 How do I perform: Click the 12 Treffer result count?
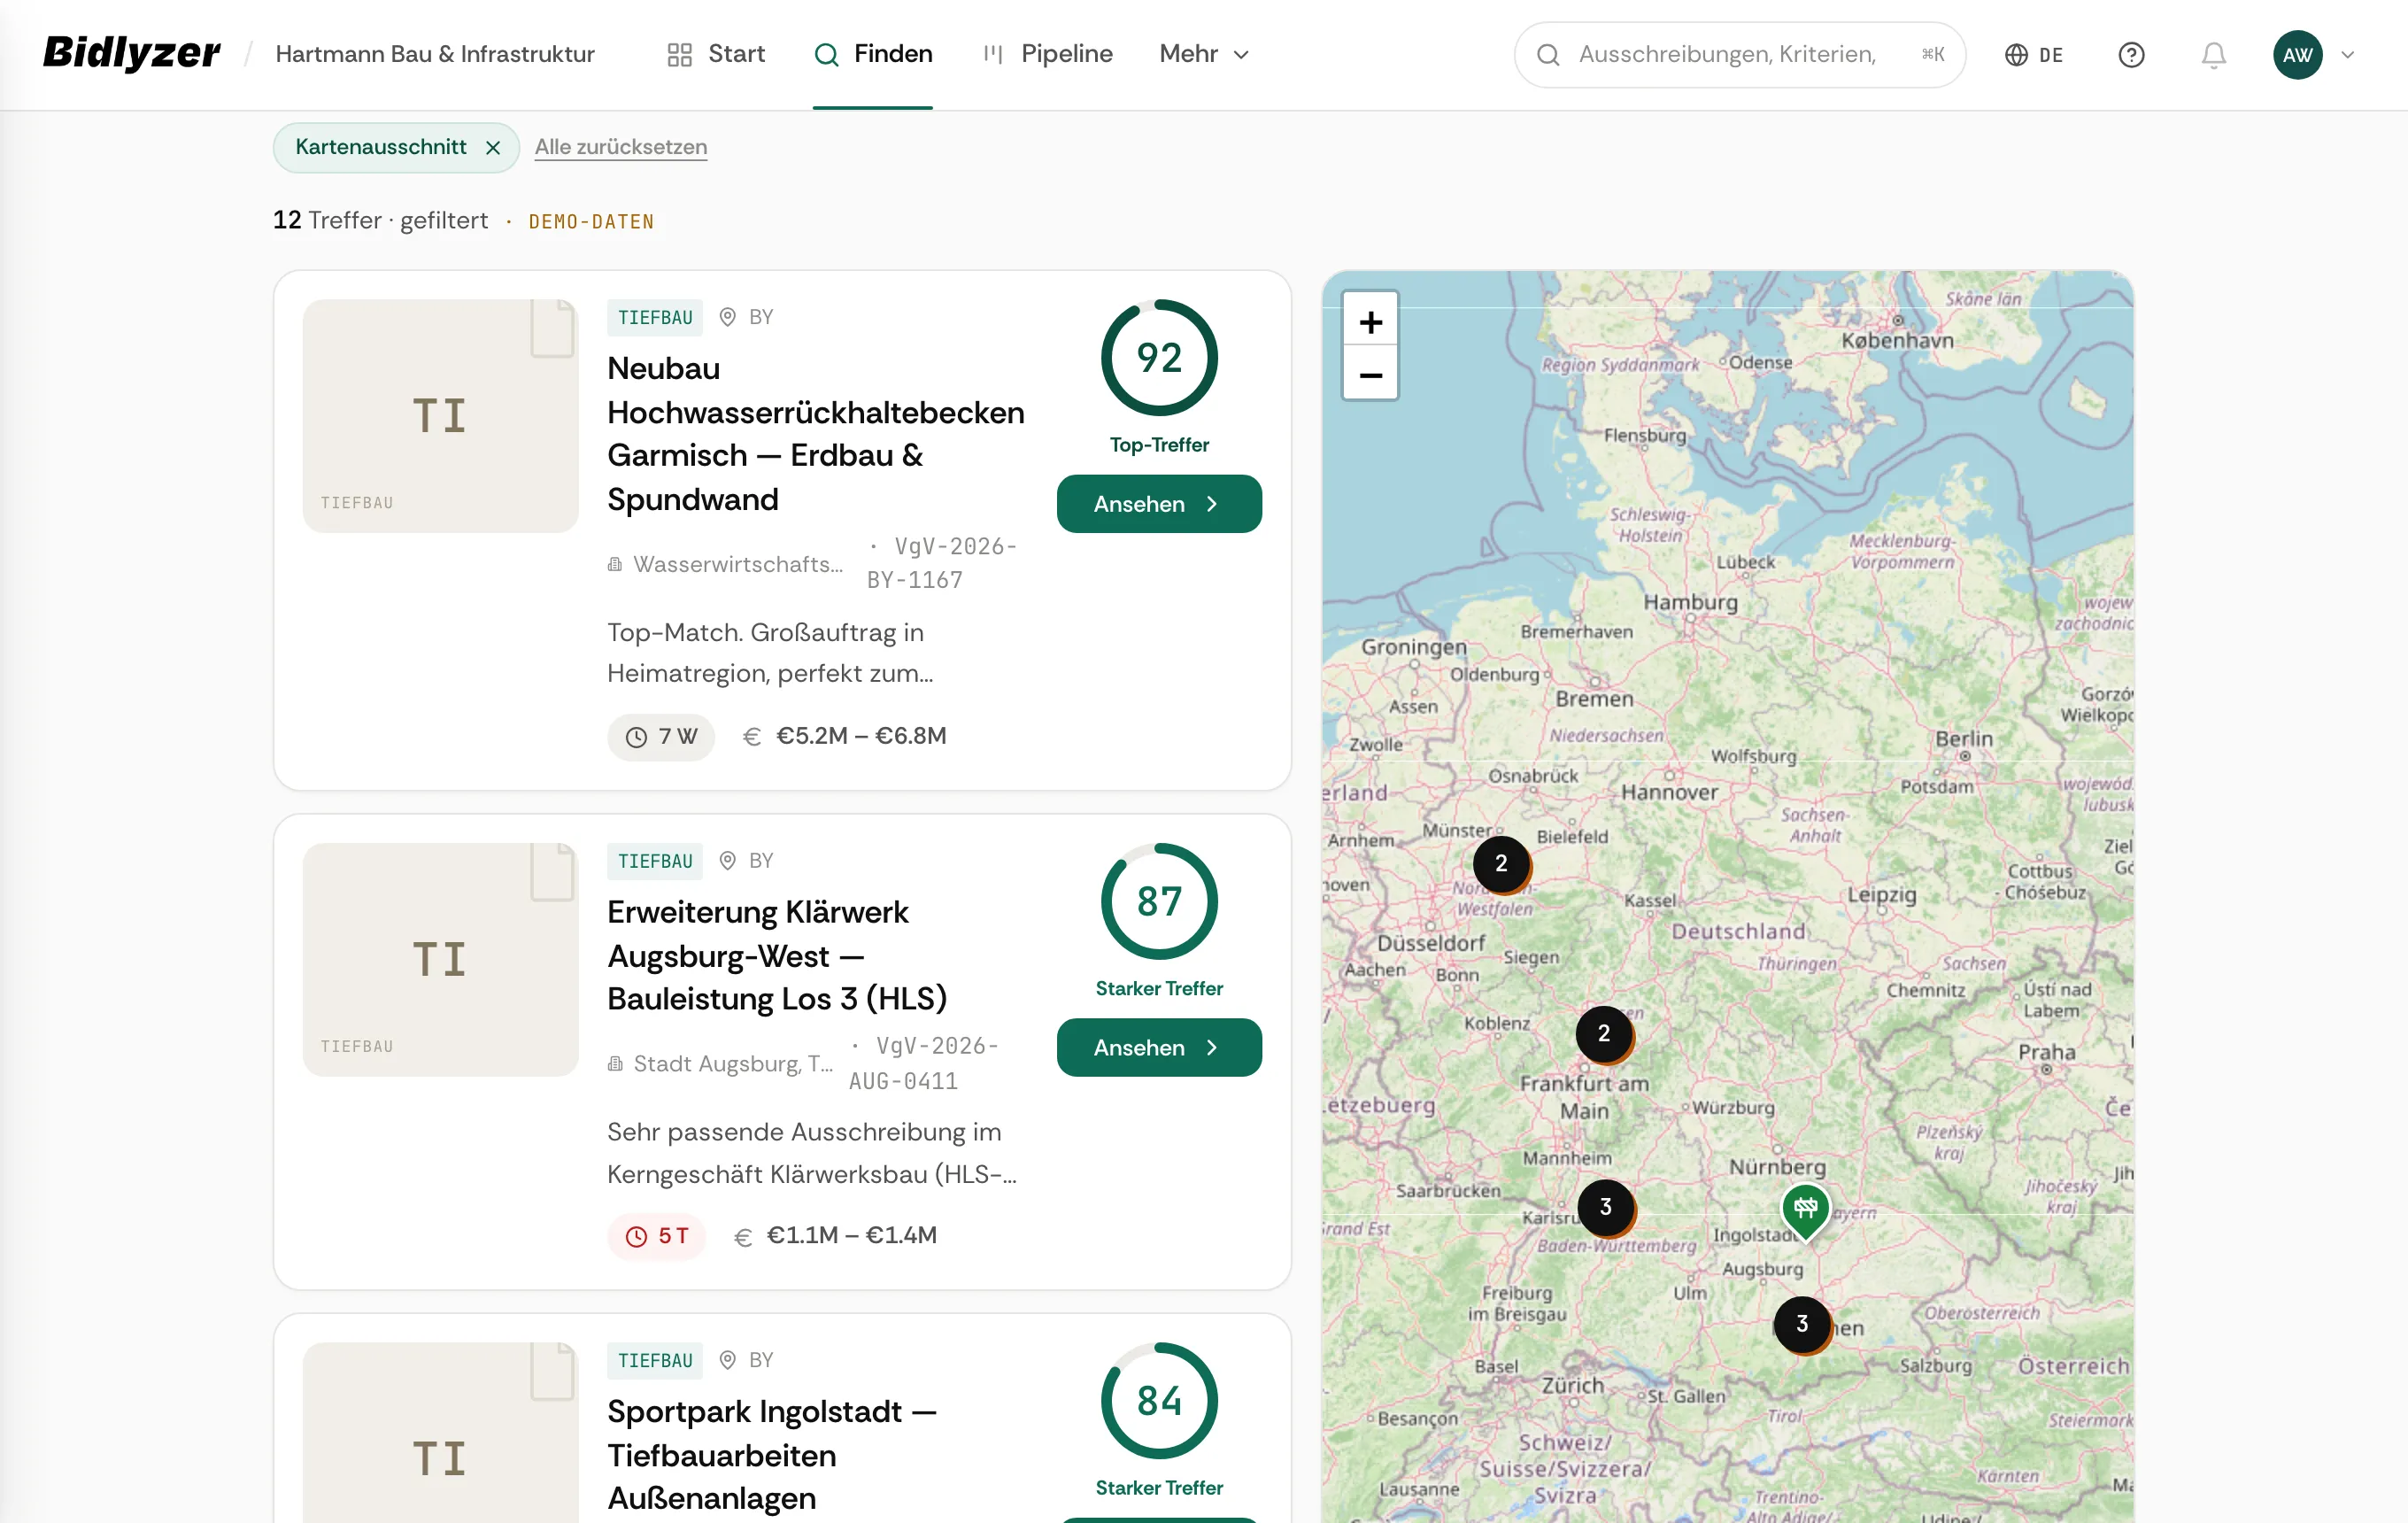pyautogui.click(x=380, y=220)
